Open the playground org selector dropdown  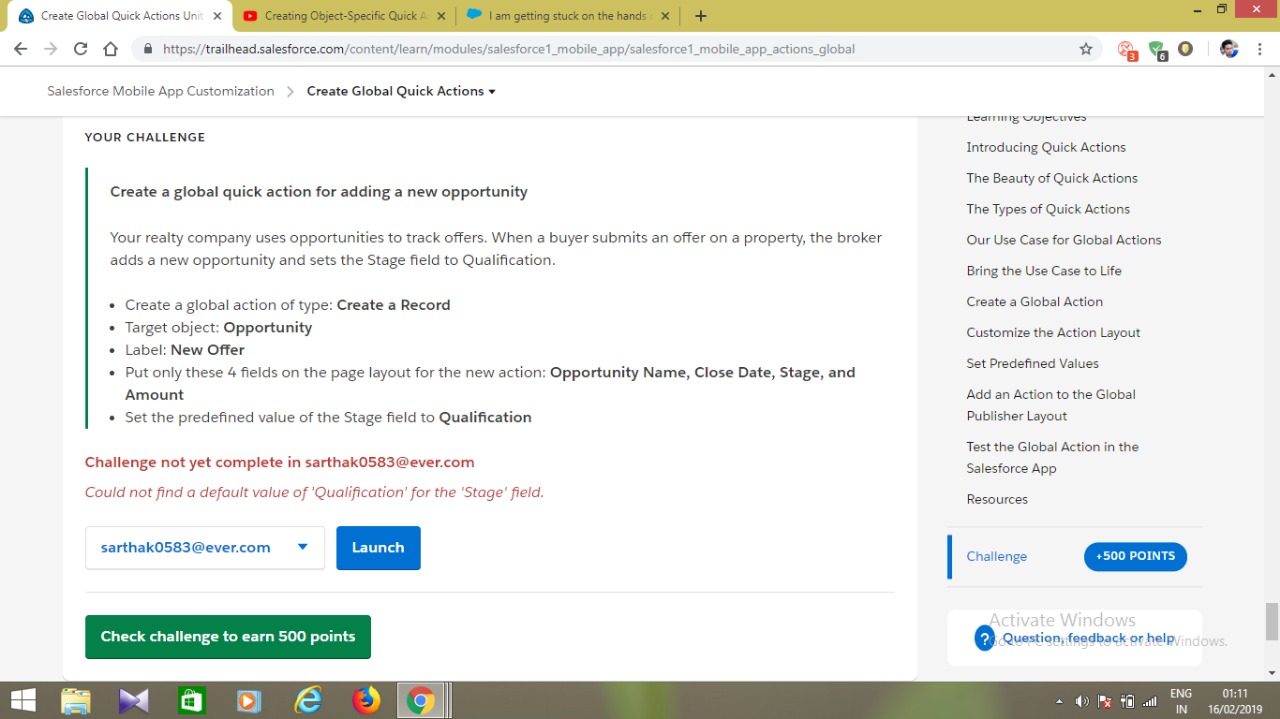tap(302, 547)
